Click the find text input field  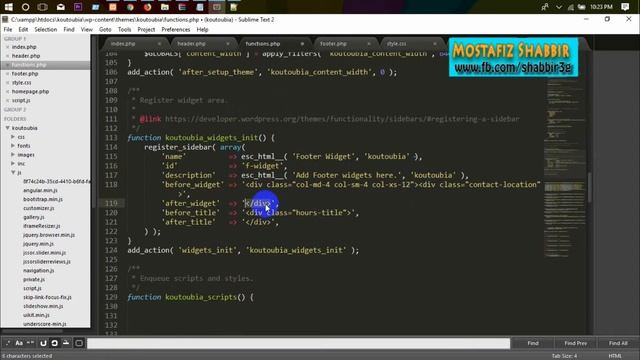click(x=298, y=343)
